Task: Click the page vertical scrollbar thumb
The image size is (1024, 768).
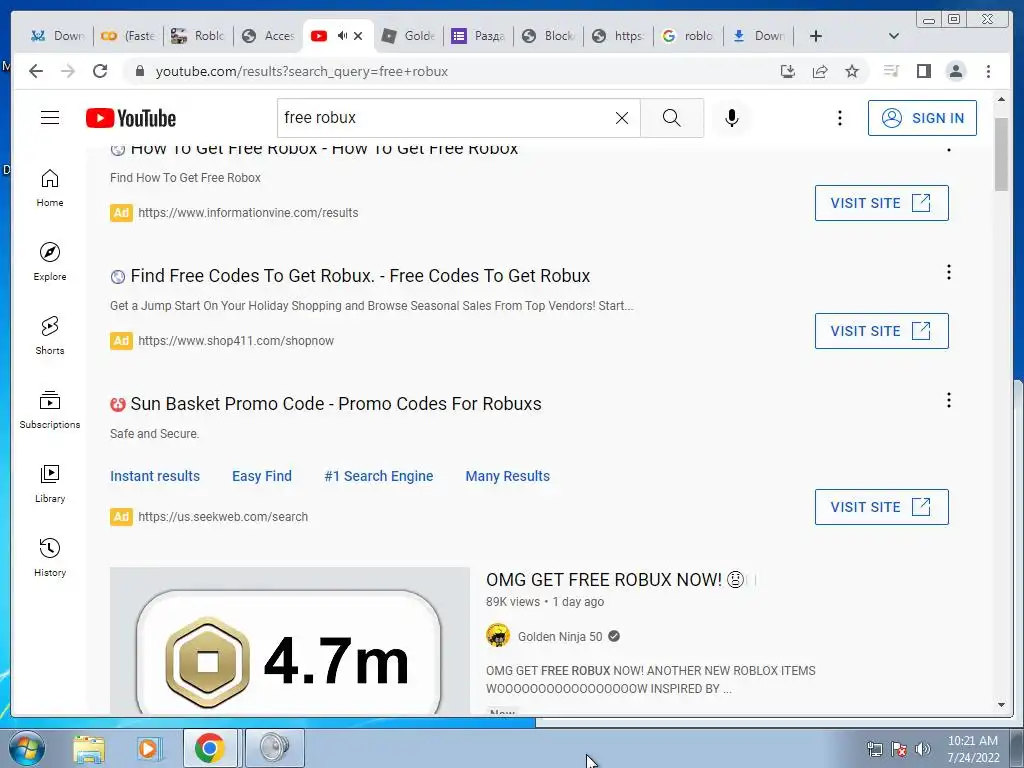Action: (1001, 154)
